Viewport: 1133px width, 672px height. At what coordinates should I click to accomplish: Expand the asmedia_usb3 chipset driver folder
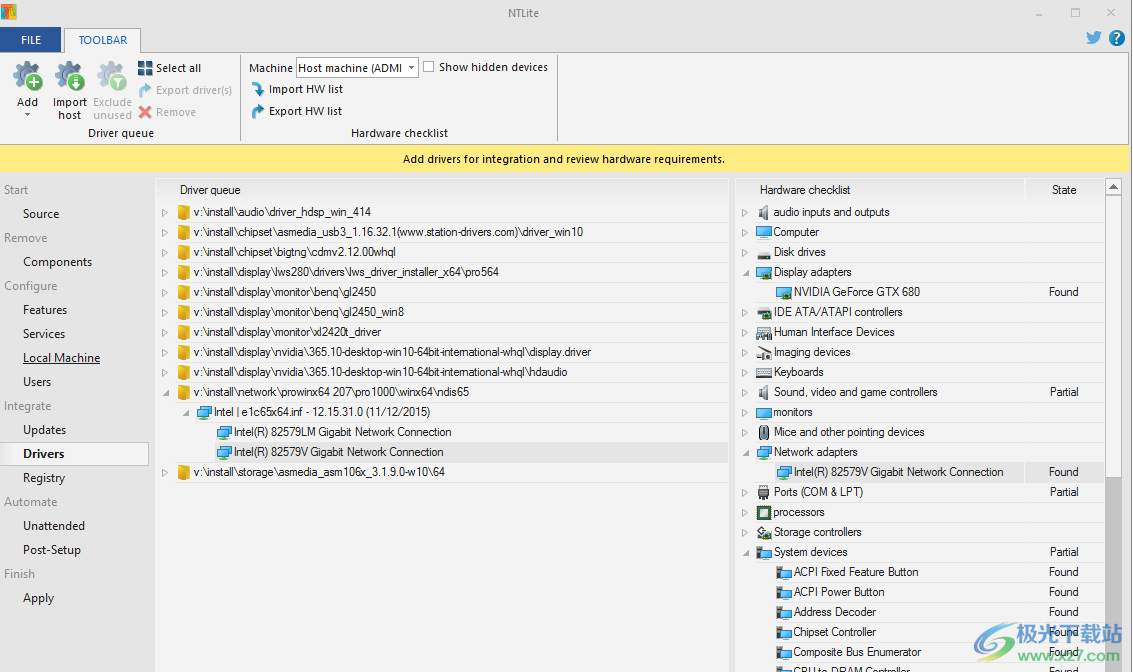[165, 233]
